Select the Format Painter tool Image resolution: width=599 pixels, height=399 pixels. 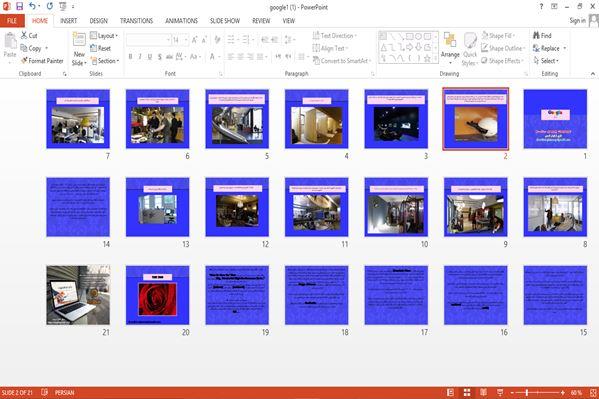[x=42, y=61]
